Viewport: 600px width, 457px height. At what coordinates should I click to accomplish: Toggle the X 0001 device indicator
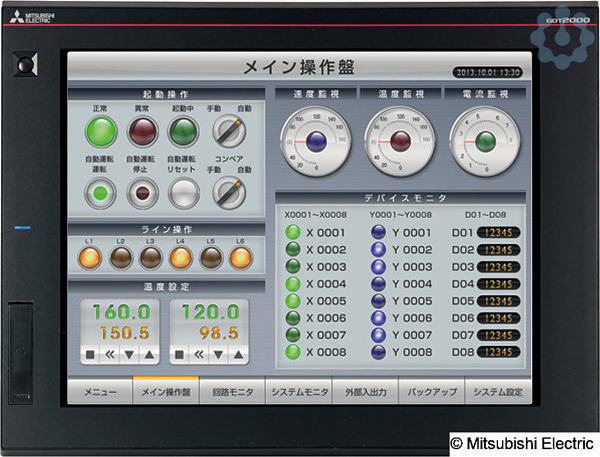(293, 232)
